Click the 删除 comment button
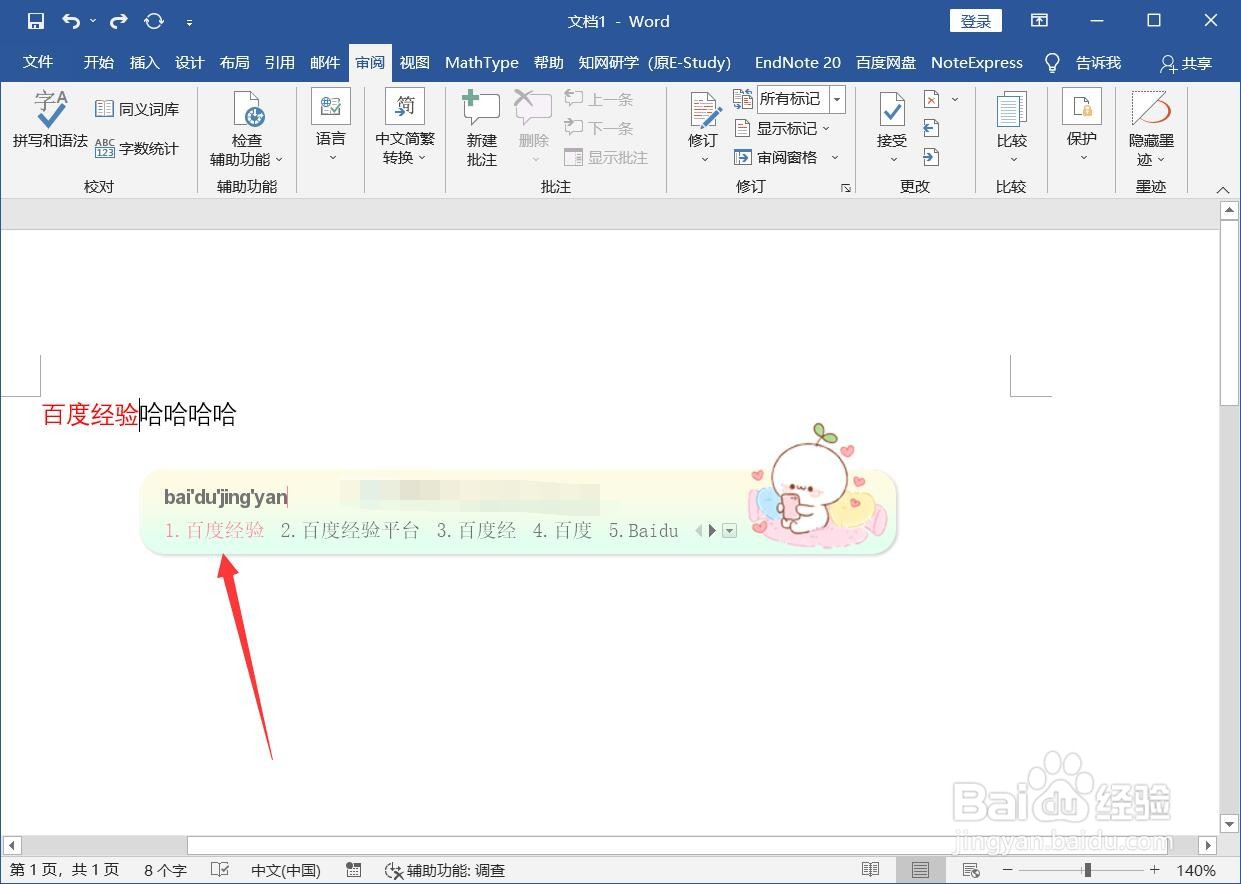 tap(534, 128)
